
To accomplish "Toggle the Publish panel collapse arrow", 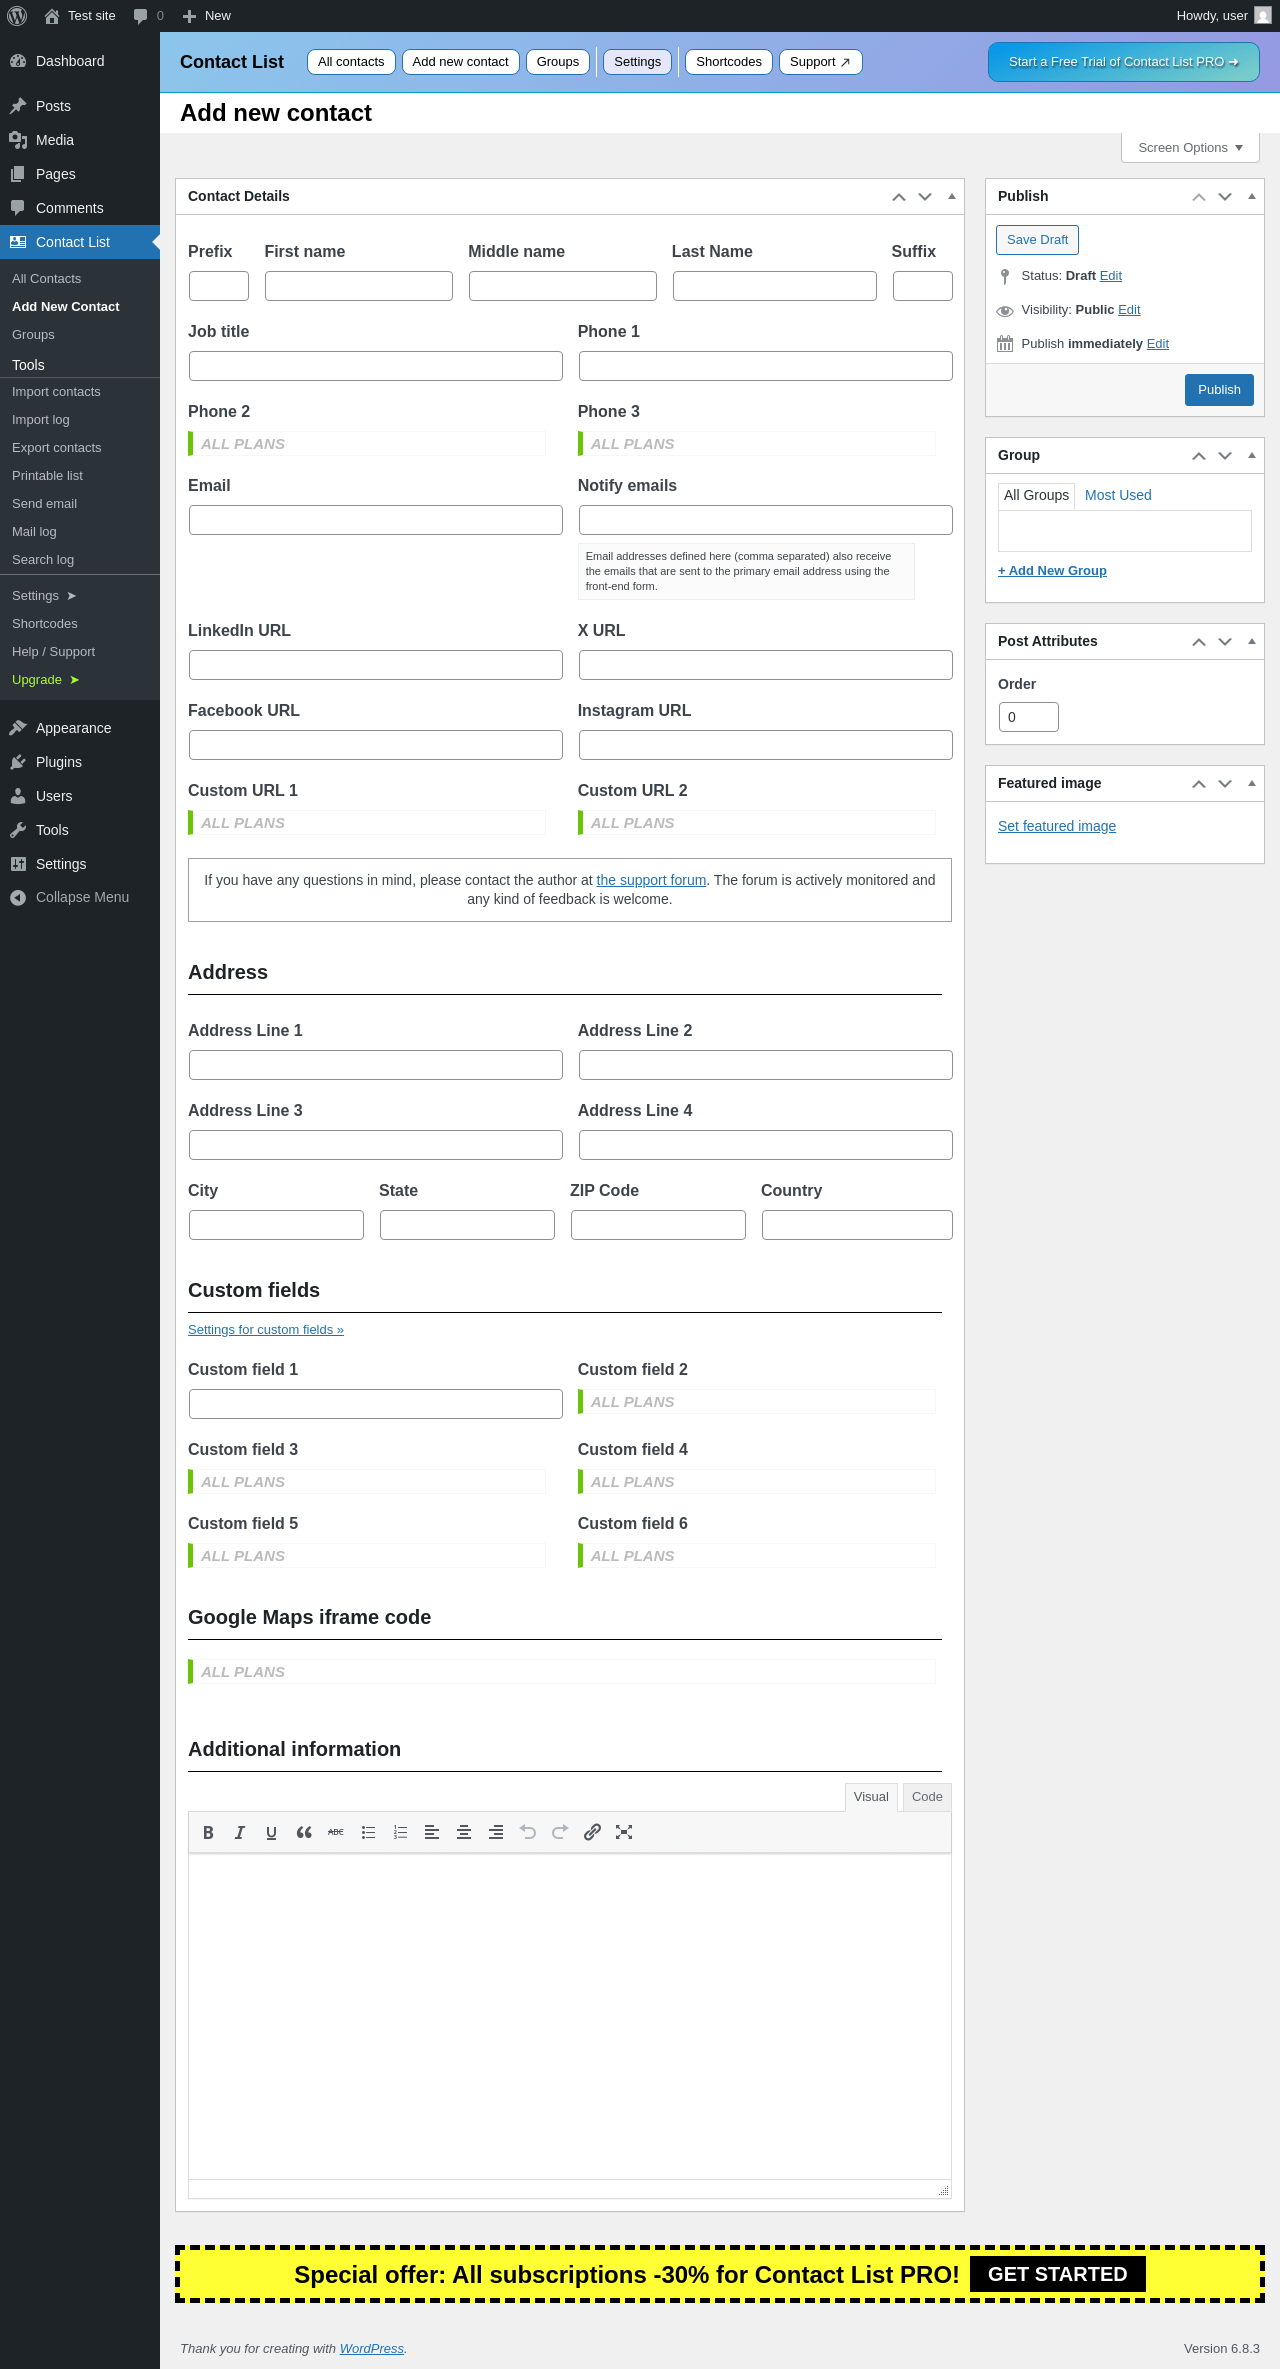I will pyautogui.click(x=1251, y=197).
